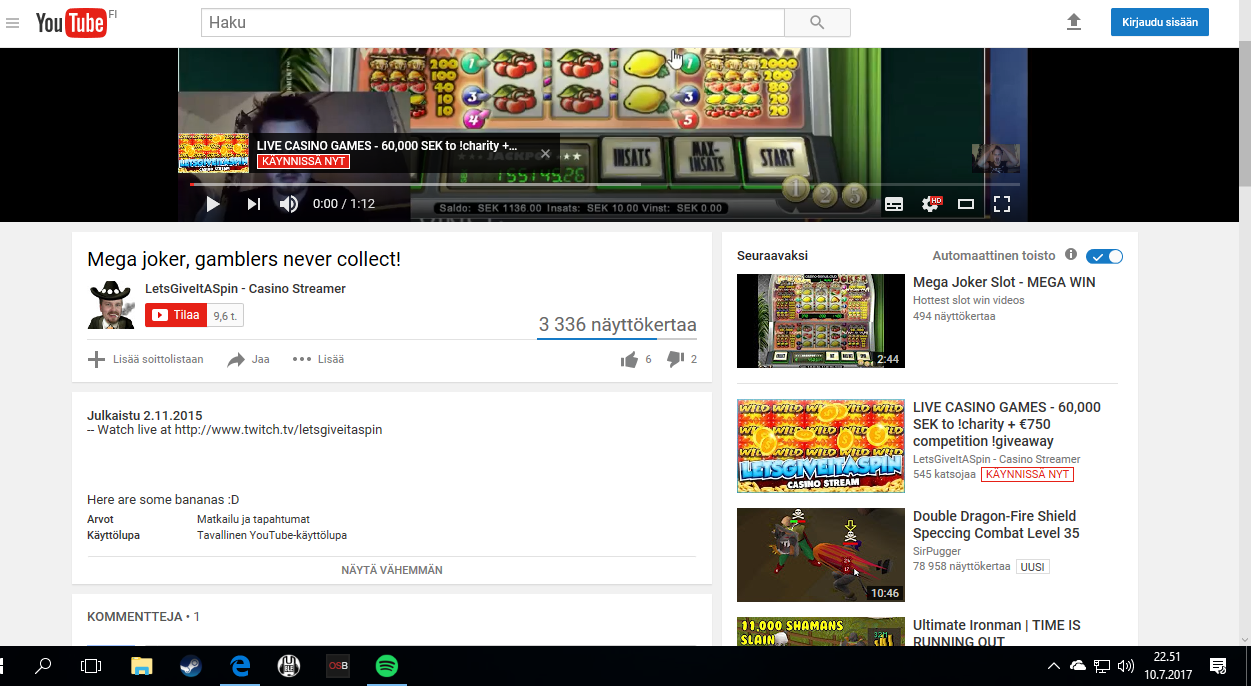Click the SirPugger channel name
Image resolution: width=1251 pixels, height=686 pixels.
click(x=937, y=551)
